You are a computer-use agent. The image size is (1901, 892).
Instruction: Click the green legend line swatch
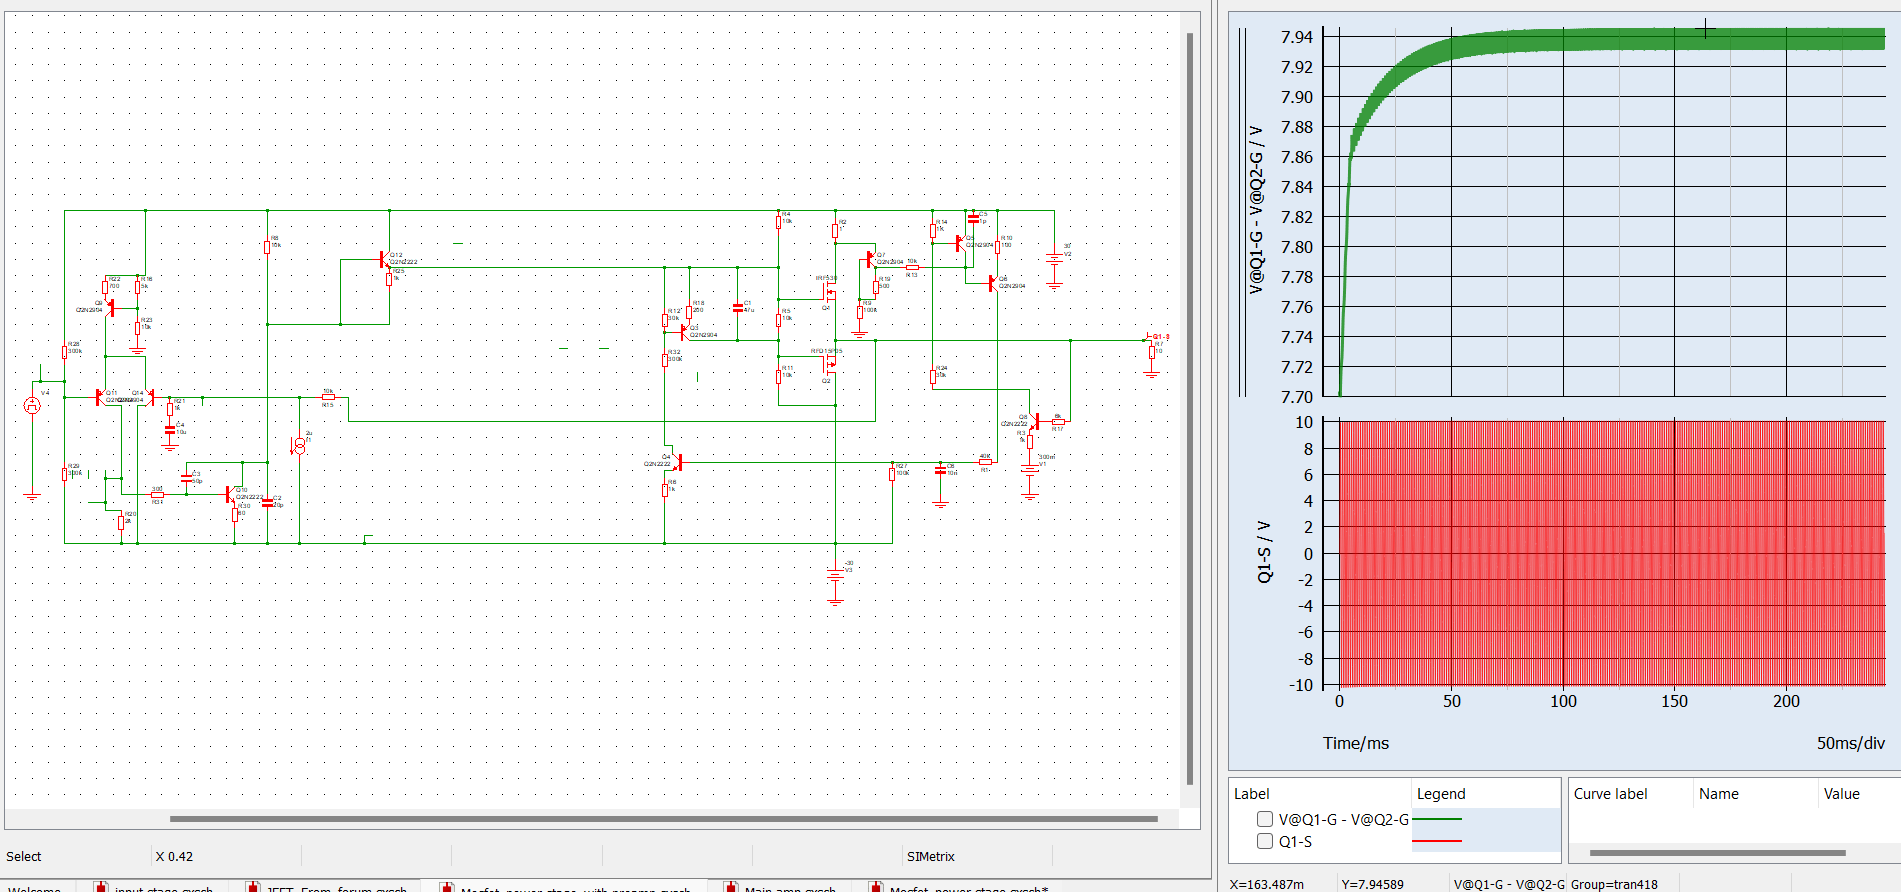[x=1437, y=819]
